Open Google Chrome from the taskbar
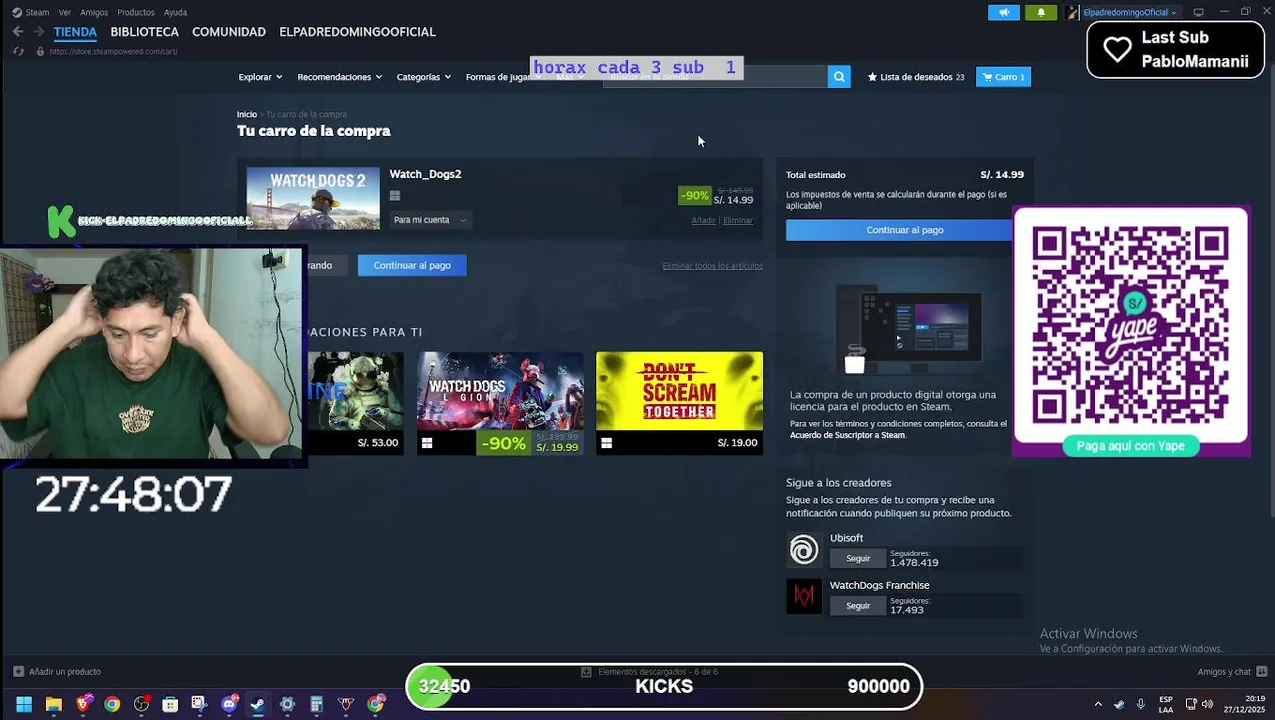Viewport: 1275px width, 720px height. click(112, 704)
